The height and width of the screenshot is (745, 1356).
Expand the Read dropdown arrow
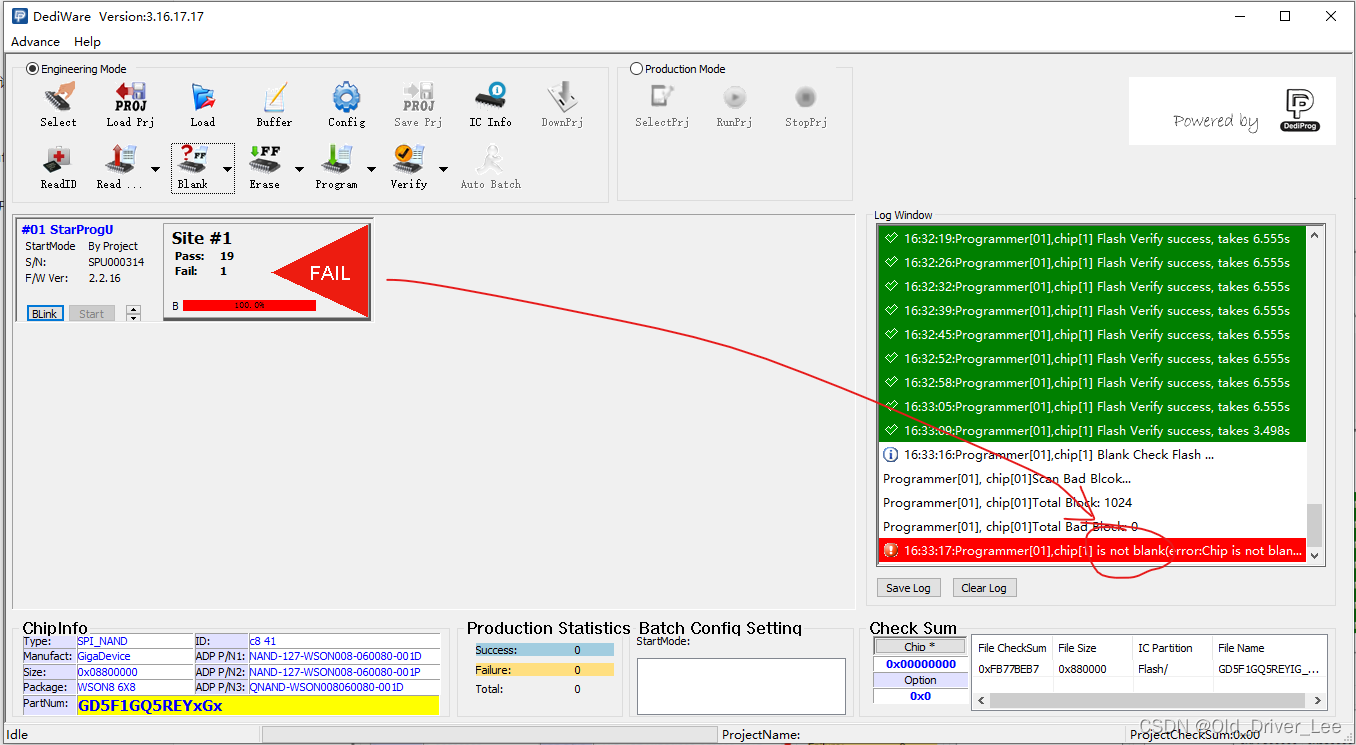(x=155, y=169)
